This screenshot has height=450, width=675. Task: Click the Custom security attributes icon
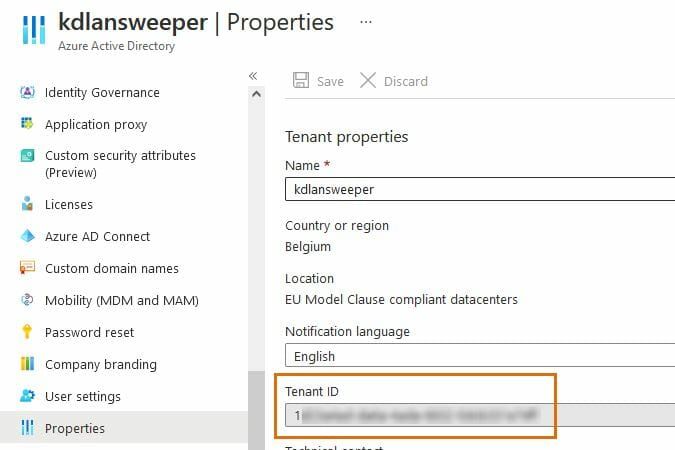click(x=27, y=156)
